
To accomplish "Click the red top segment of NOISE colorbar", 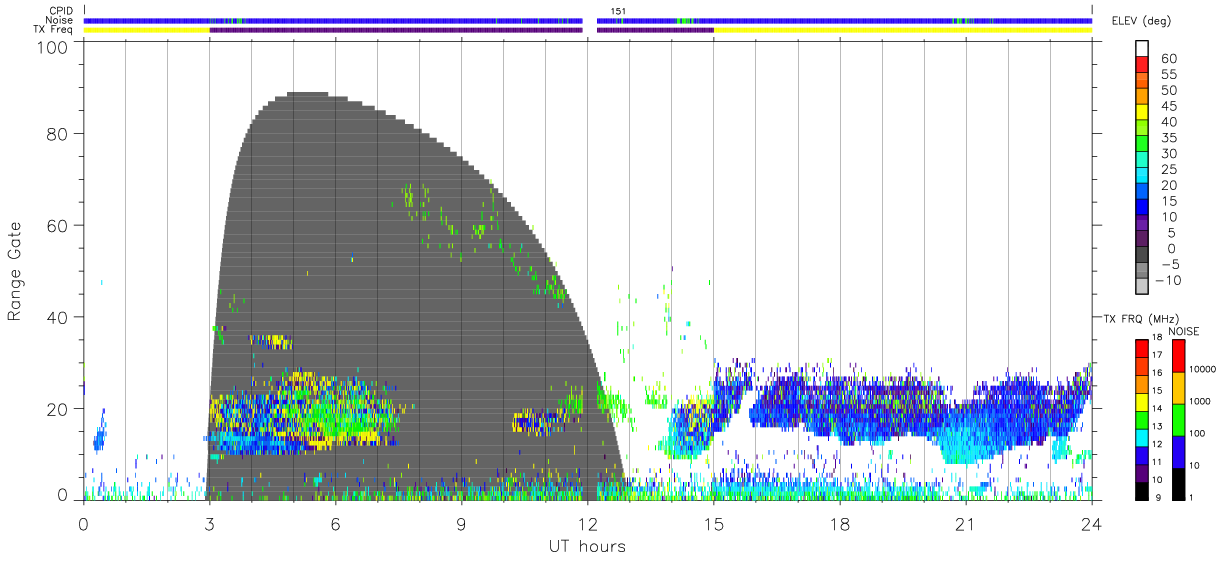I will [x=1178, y=355].
